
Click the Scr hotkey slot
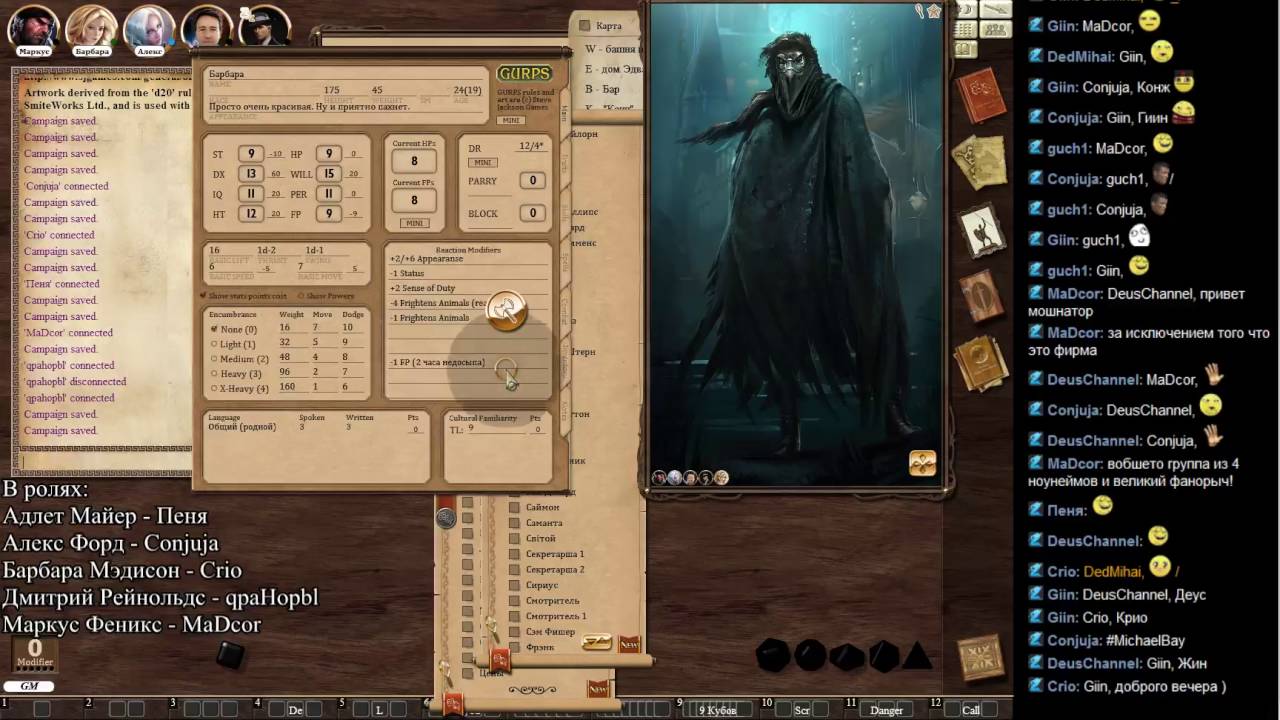pos(802,710)
